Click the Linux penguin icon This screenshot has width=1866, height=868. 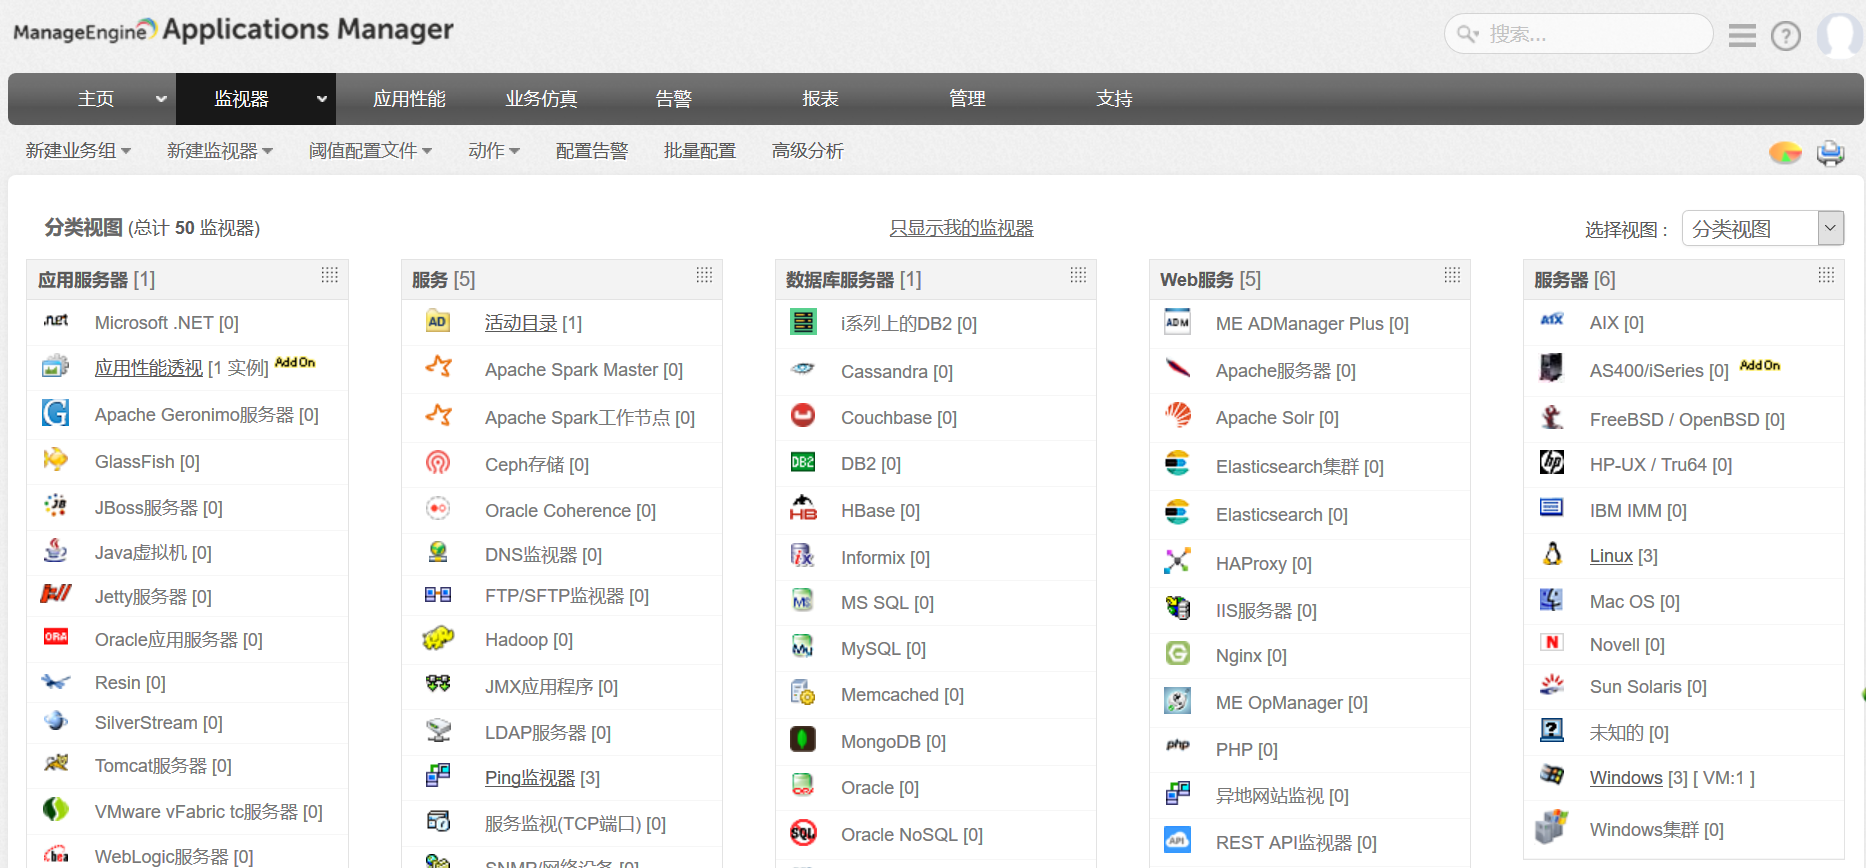click(x=1552, y=553)
